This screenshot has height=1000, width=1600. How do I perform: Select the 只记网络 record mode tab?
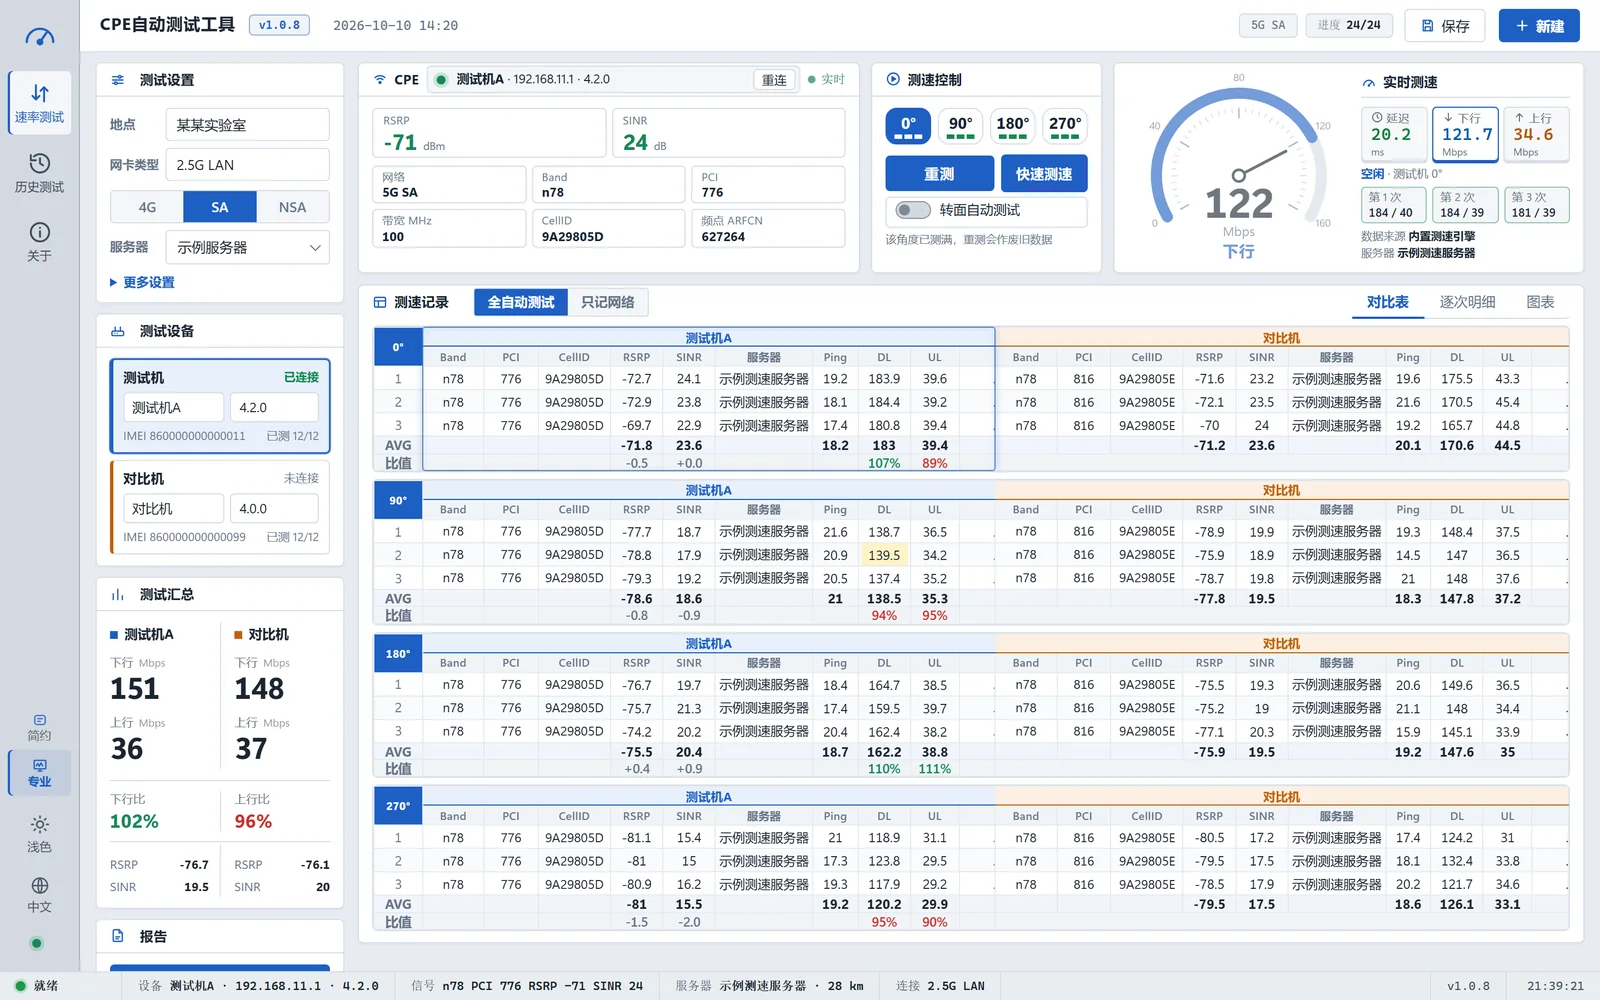608,302
